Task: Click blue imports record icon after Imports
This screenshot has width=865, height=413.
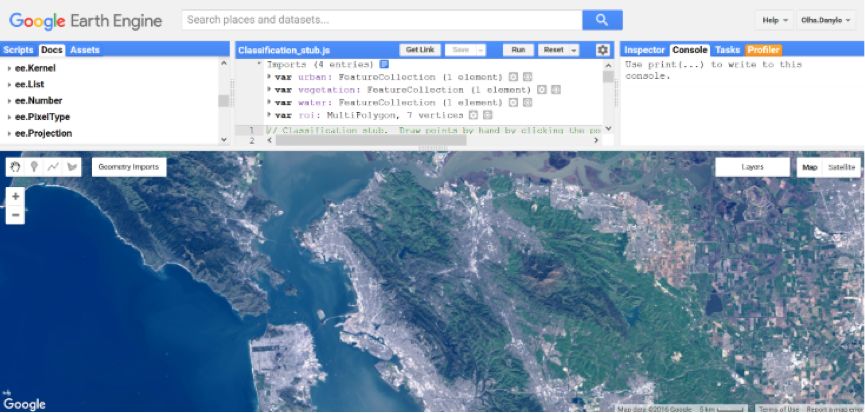Action: coord(385,64)
